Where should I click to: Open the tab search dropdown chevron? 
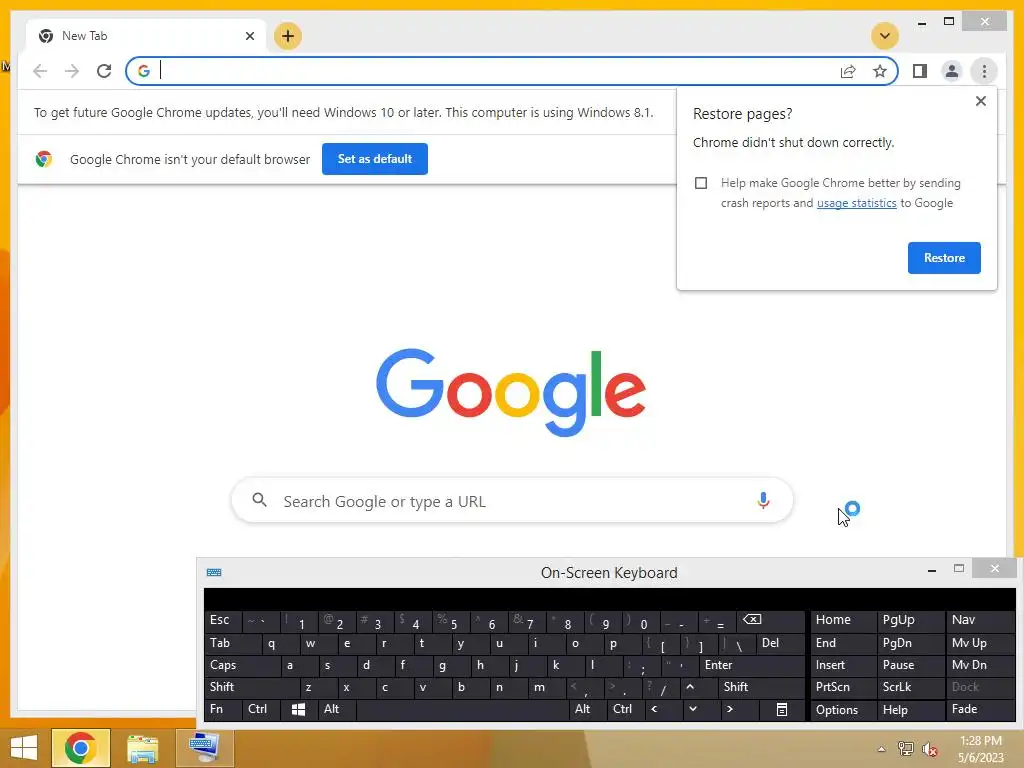tap(885, 36)
